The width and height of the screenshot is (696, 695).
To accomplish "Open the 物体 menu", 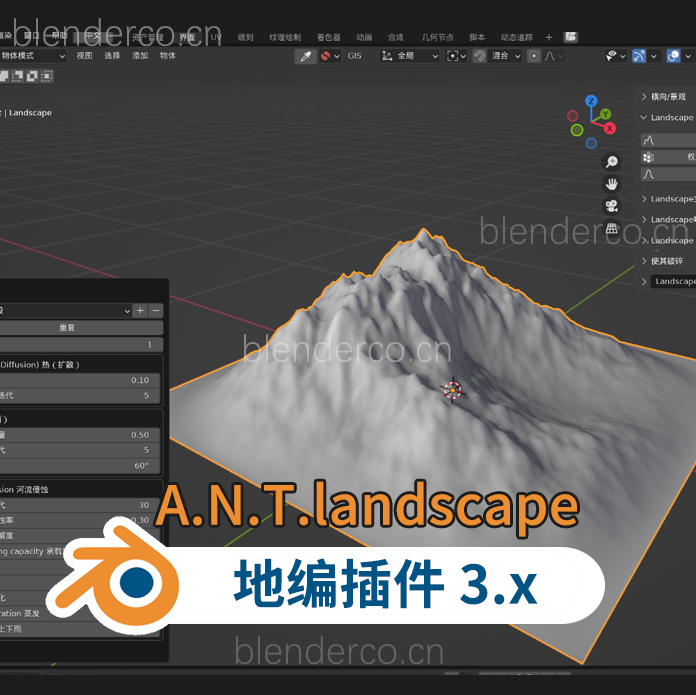I will point(168,56).
